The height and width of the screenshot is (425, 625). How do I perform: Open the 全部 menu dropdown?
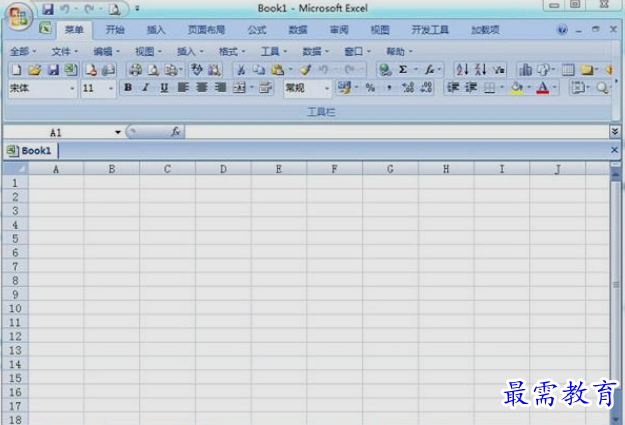coord(23,51)
